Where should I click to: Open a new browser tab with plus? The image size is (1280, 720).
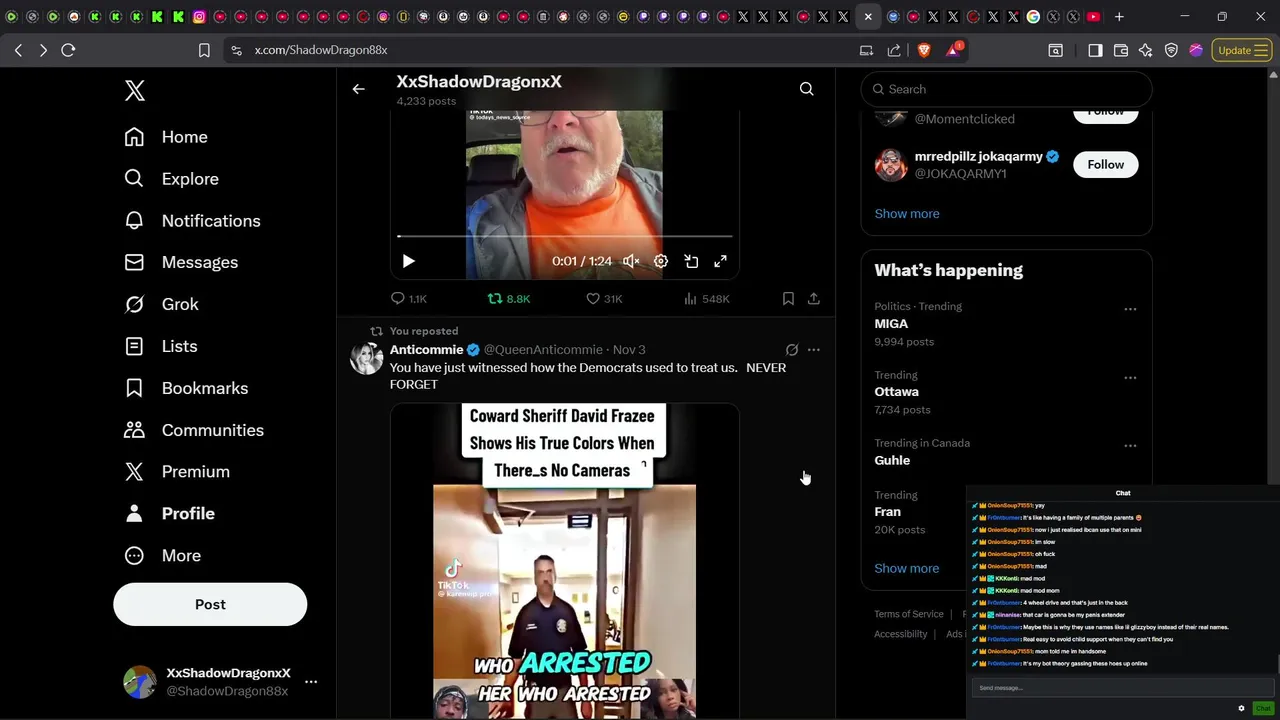pos(1119,17)
